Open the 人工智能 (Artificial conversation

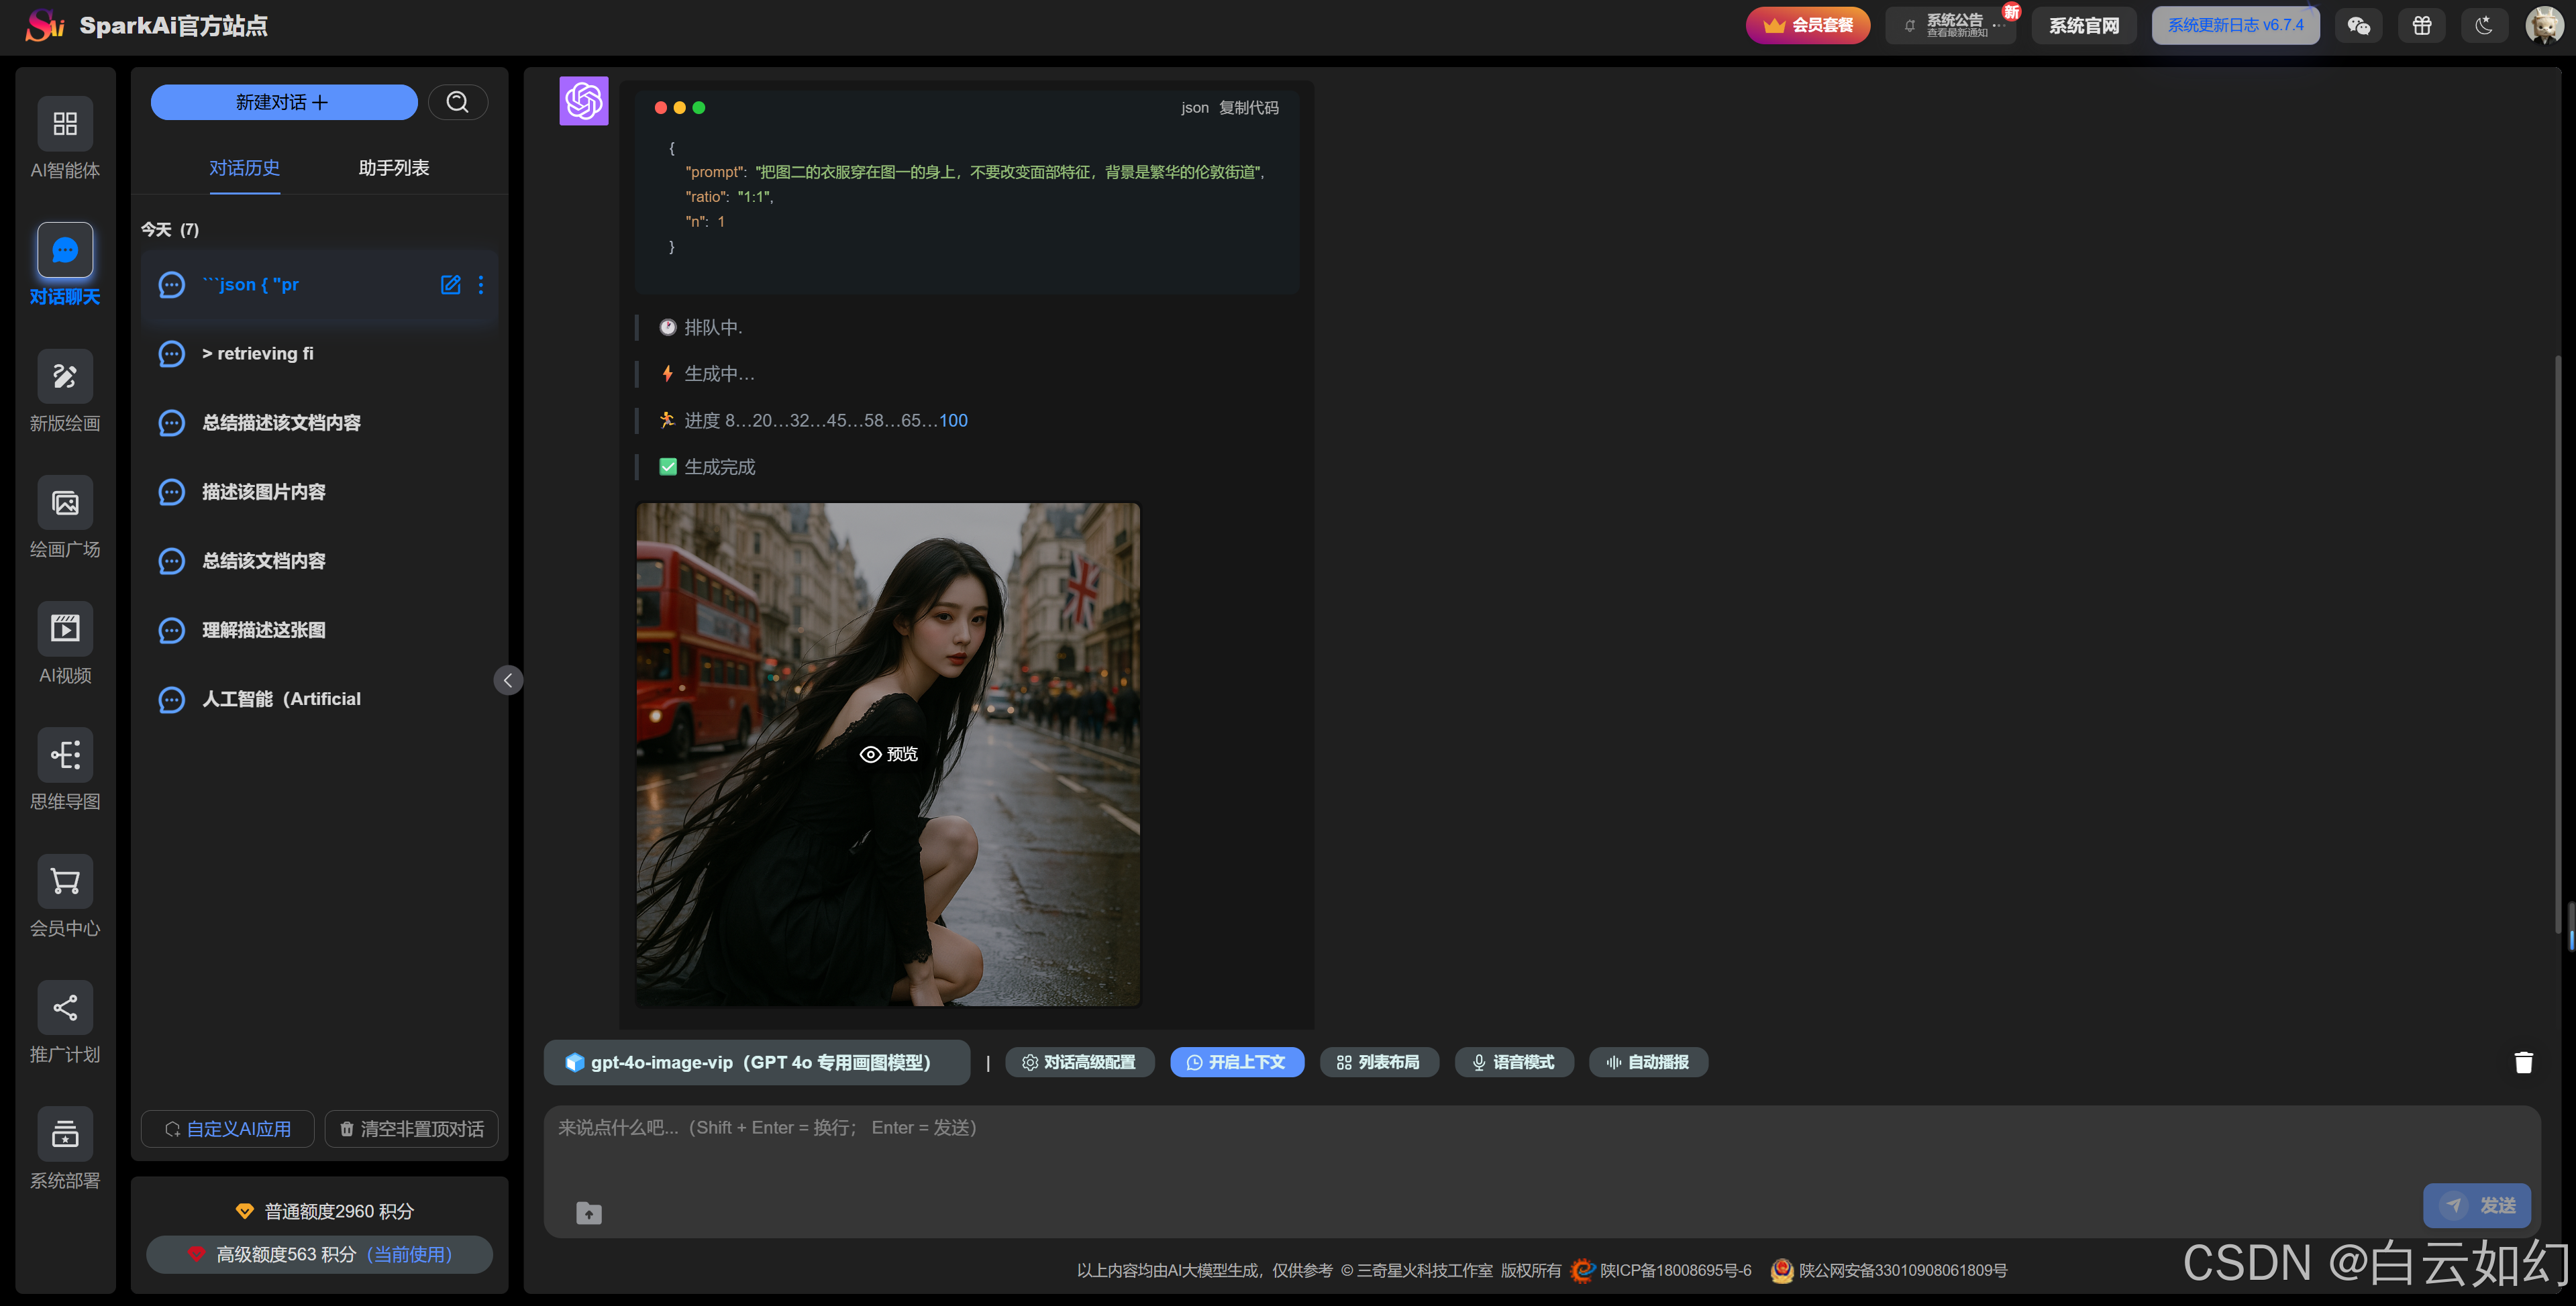click(320, 699)
